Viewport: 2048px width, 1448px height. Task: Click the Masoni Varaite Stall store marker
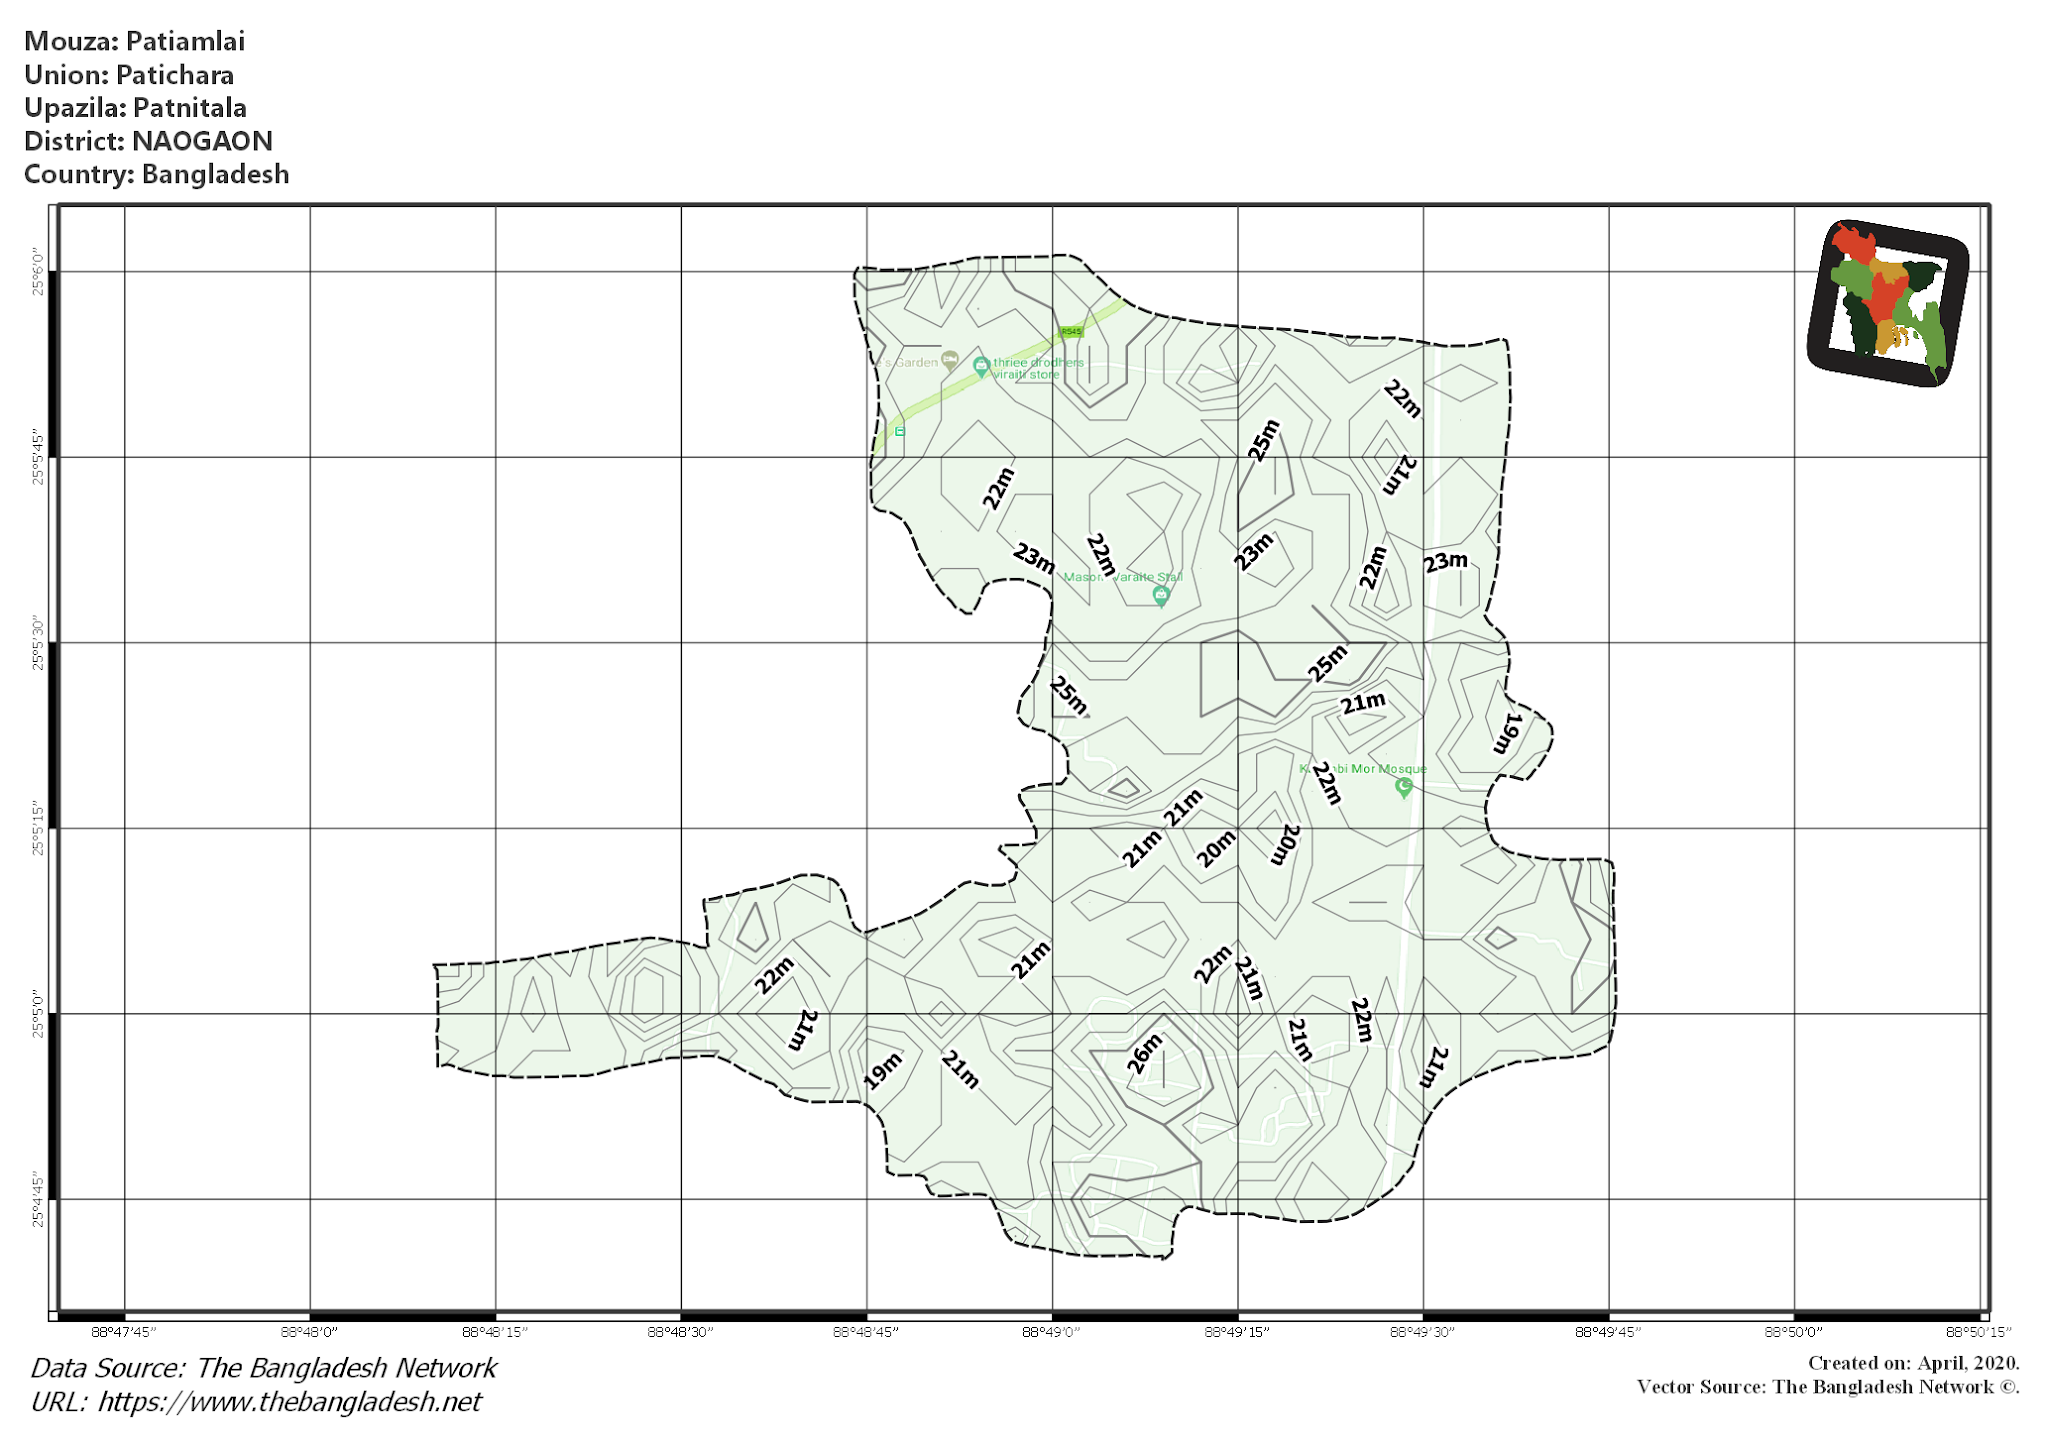tap(1161, 596)
